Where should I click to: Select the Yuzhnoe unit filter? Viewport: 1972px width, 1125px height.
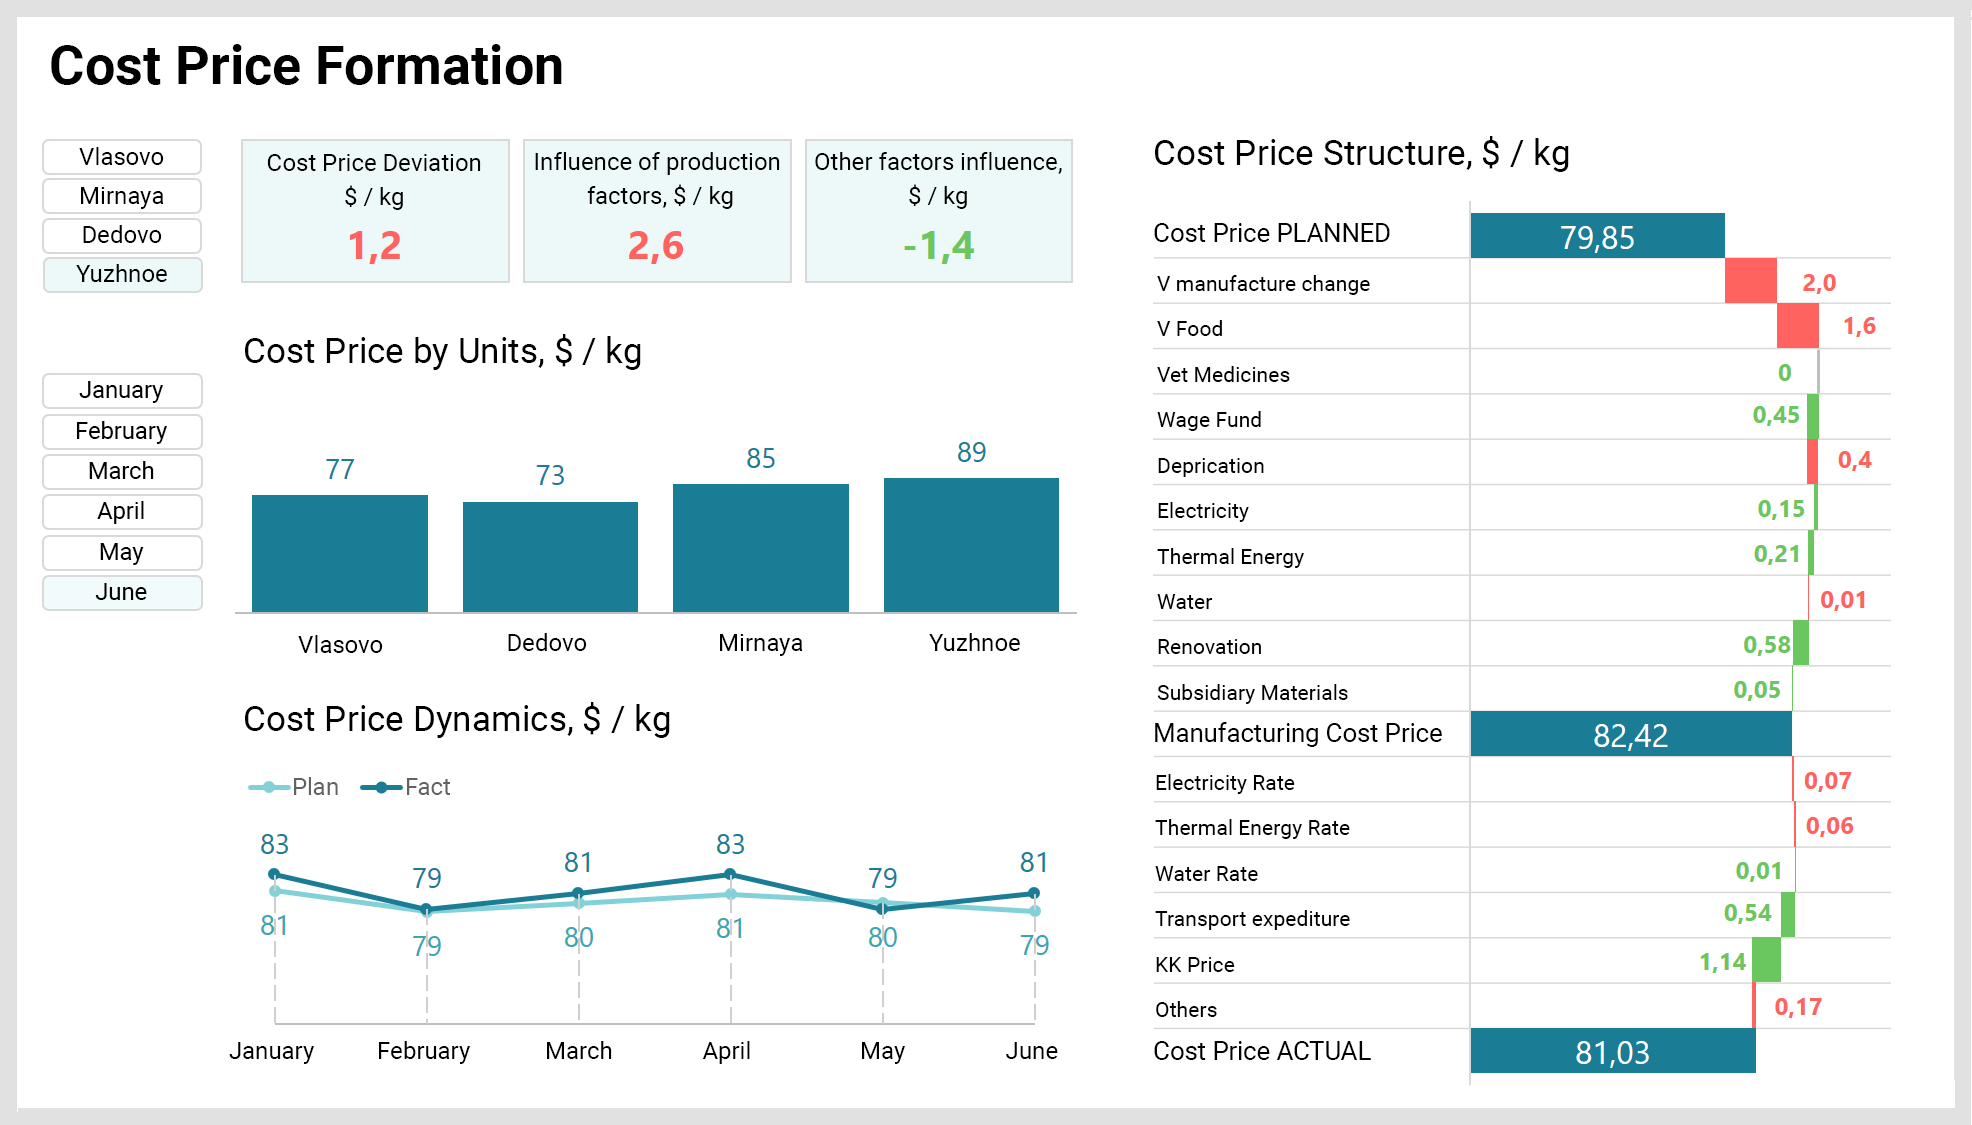pyautogui.click(x=122, y=274)
